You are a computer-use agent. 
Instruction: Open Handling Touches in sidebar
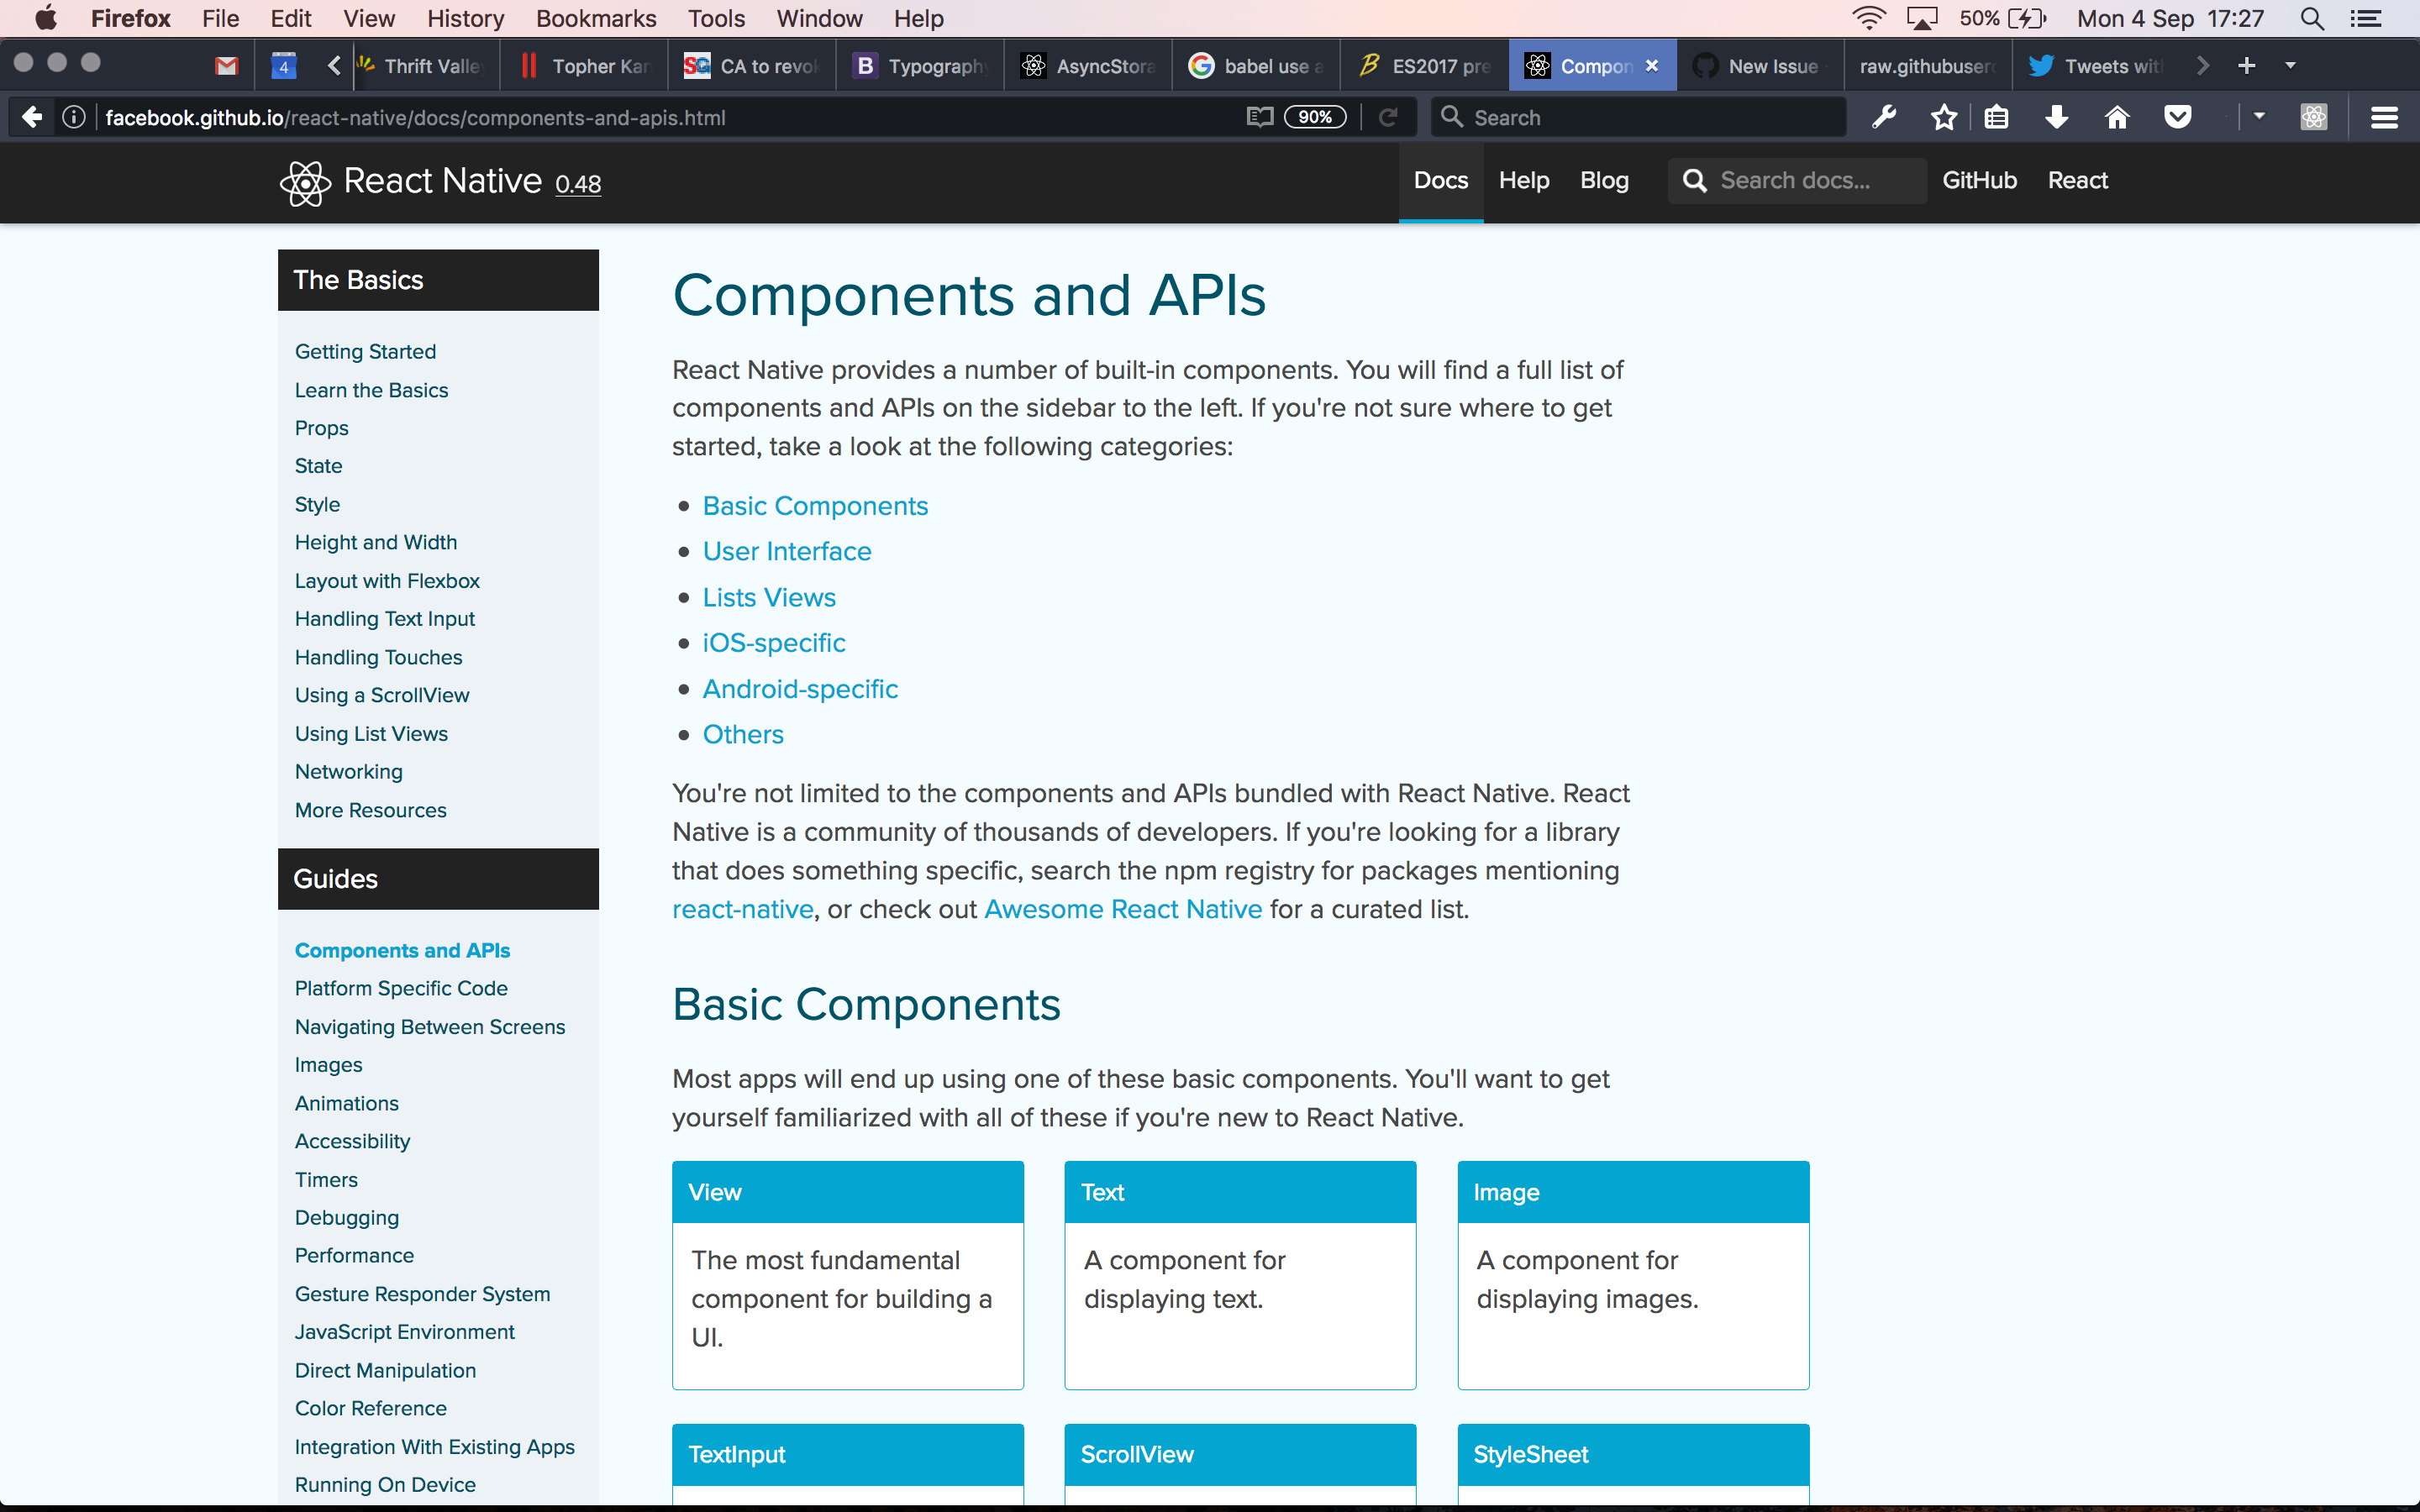coord(378,657)
